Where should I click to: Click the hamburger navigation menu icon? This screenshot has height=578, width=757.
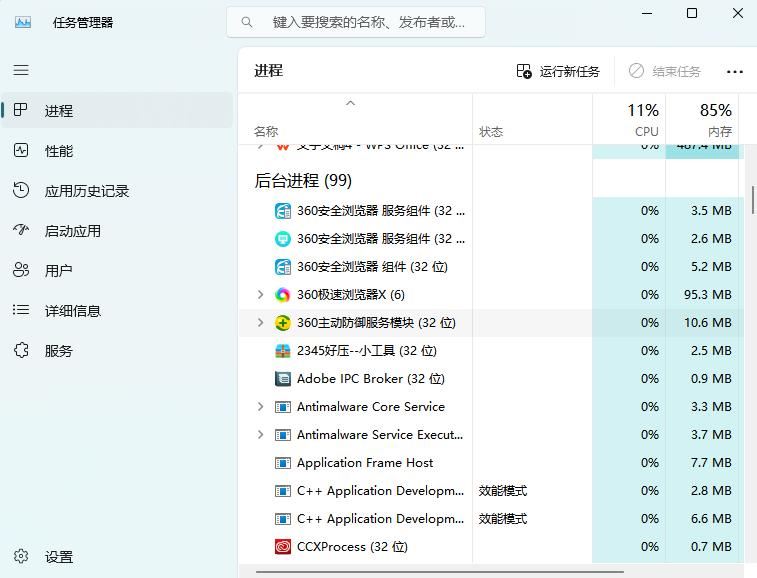[21, 70]
